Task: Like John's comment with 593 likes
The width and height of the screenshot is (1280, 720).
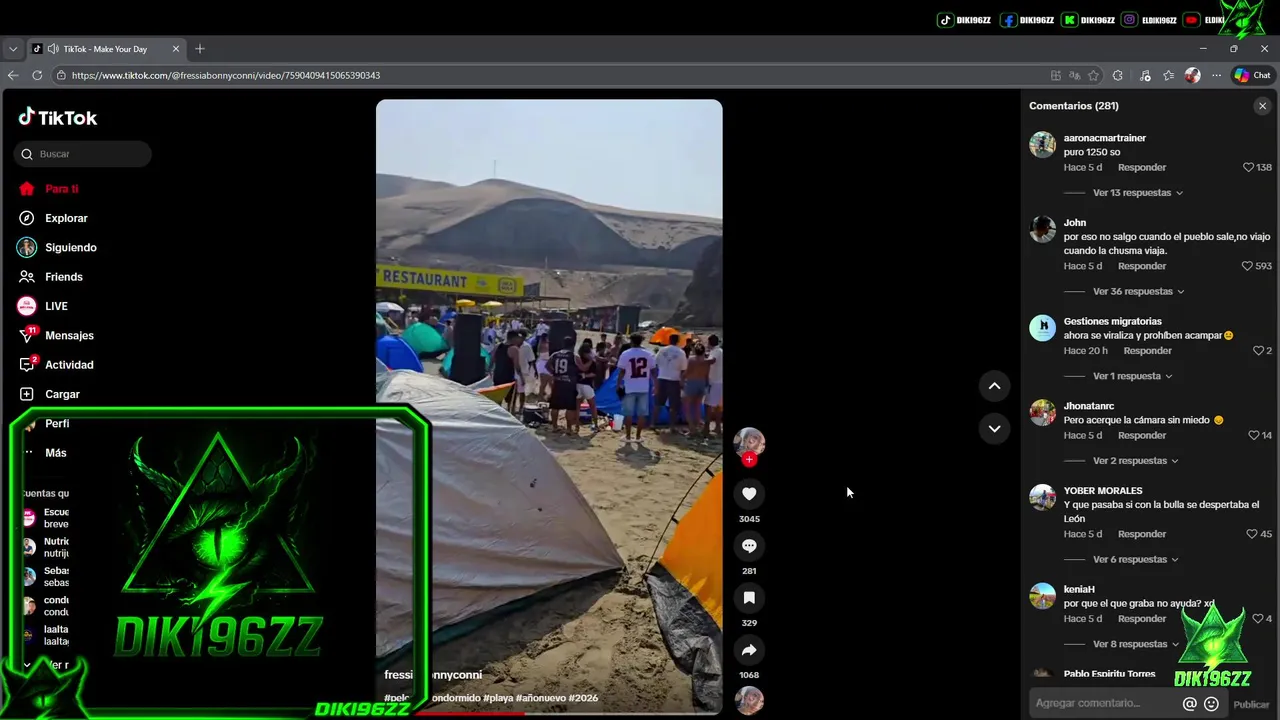Action: pyautogui.click(x=1247, y=266)
